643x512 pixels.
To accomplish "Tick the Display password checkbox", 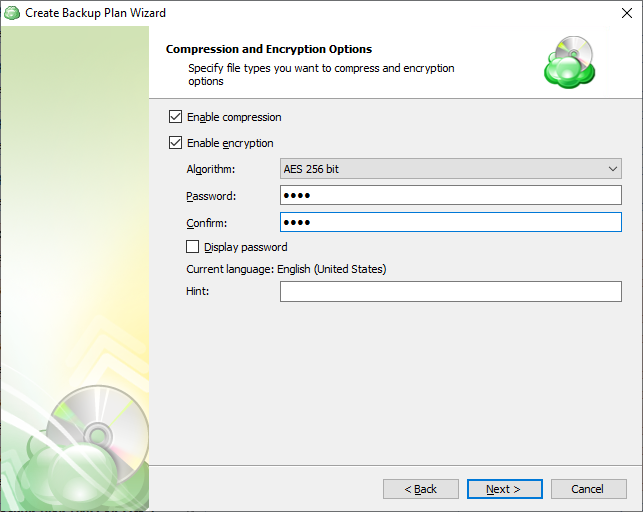I will tap(193, 247).
